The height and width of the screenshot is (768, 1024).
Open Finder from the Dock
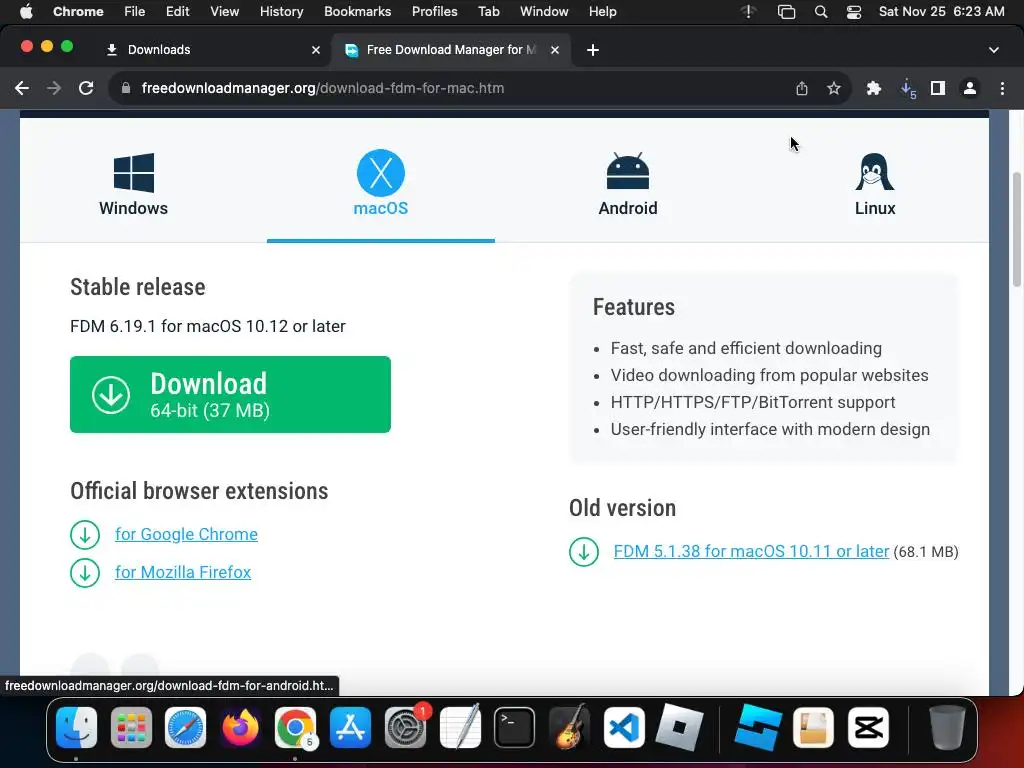[x=77, y=727]
